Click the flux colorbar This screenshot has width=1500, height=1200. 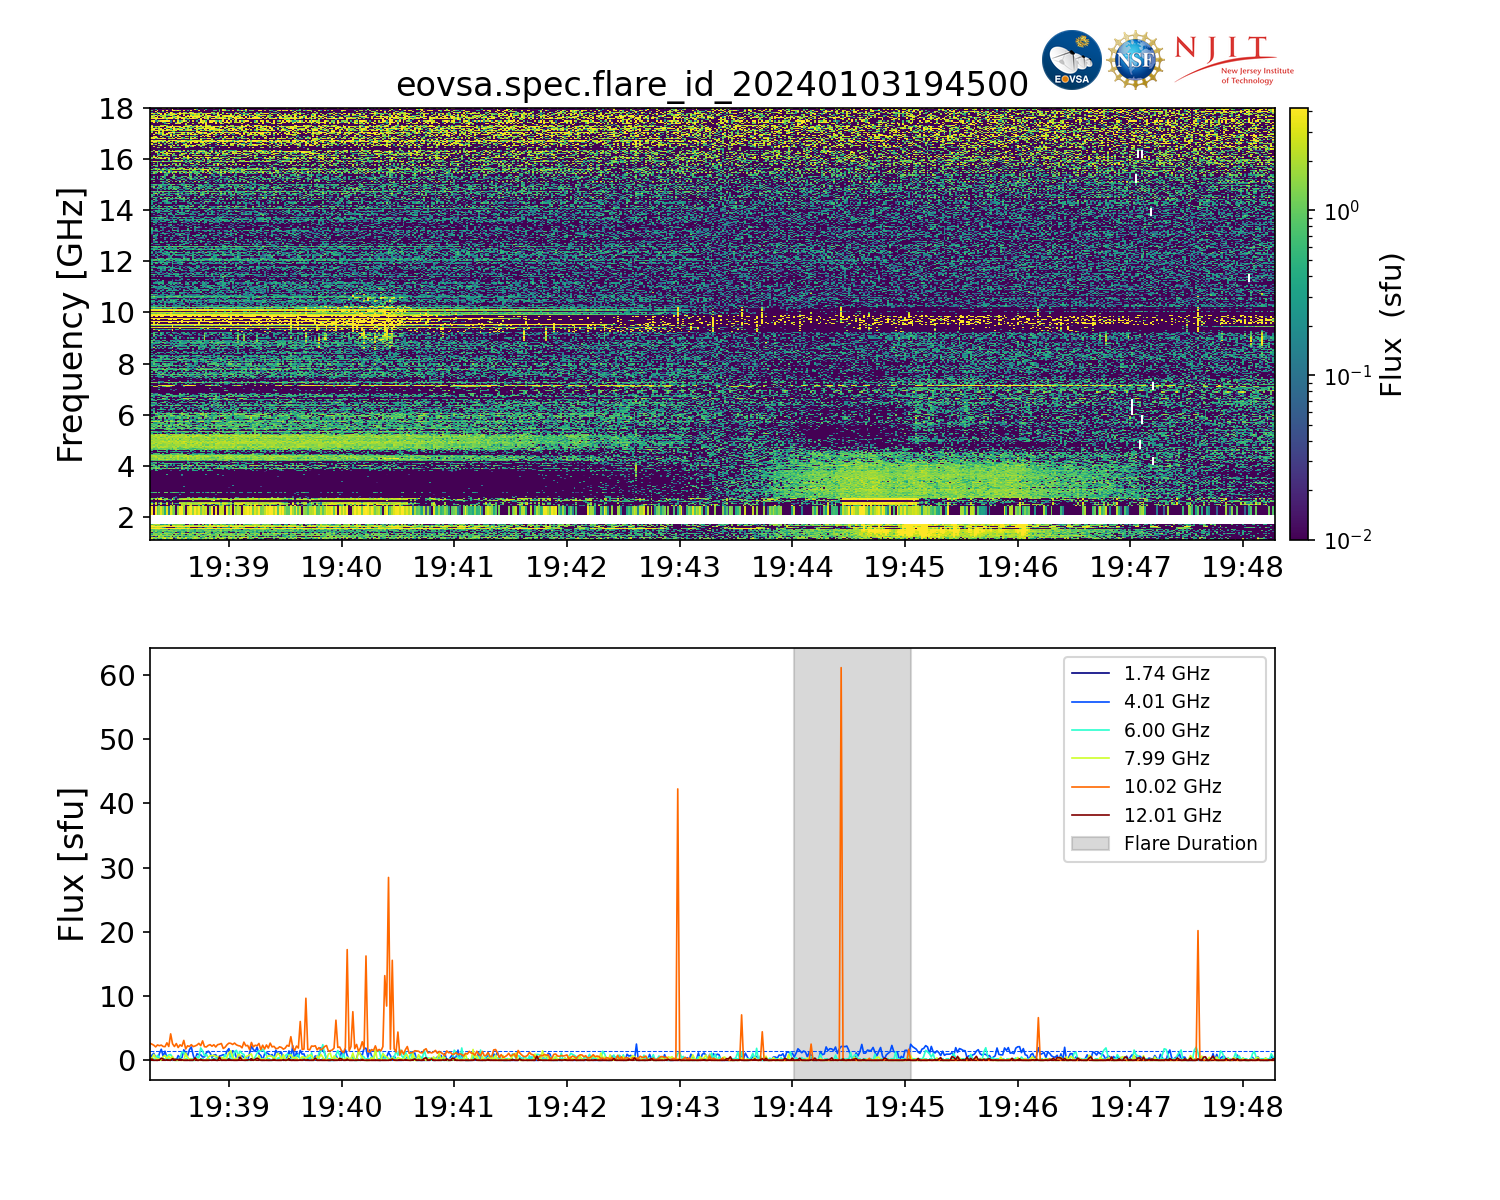pos(1299,324)
